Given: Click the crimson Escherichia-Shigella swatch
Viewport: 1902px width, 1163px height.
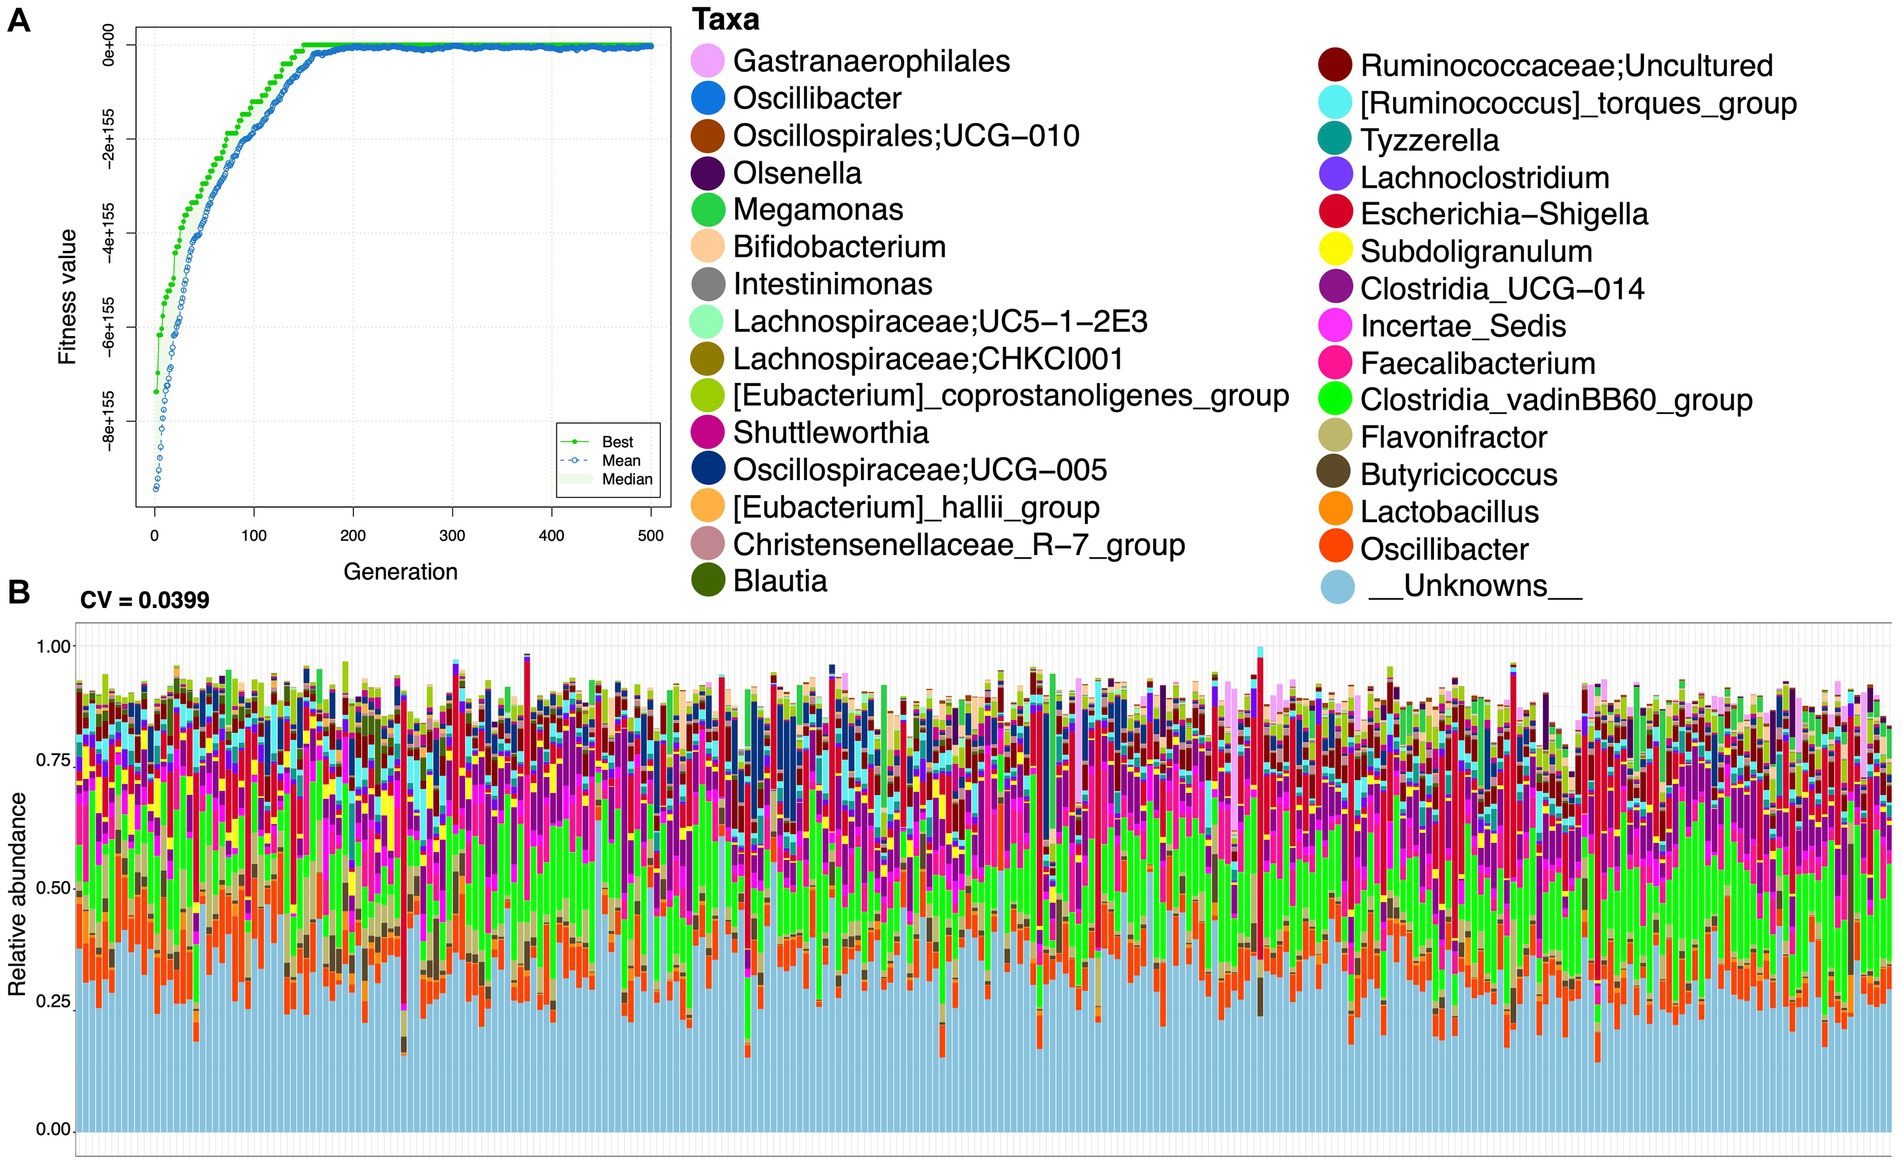Looking at the screenshot, I should point(1335,213).
